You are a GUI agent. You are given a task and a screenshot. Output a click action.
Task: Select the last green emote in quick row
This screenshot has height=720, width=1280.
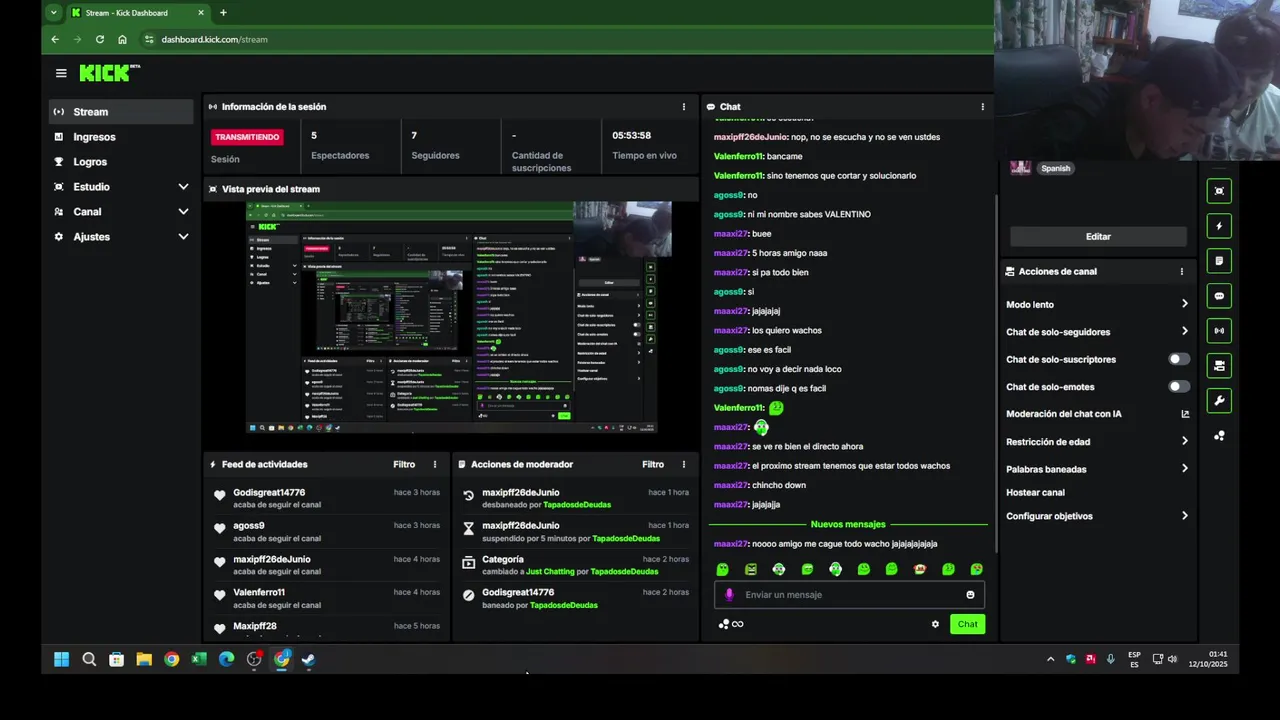tap(977, 569)
